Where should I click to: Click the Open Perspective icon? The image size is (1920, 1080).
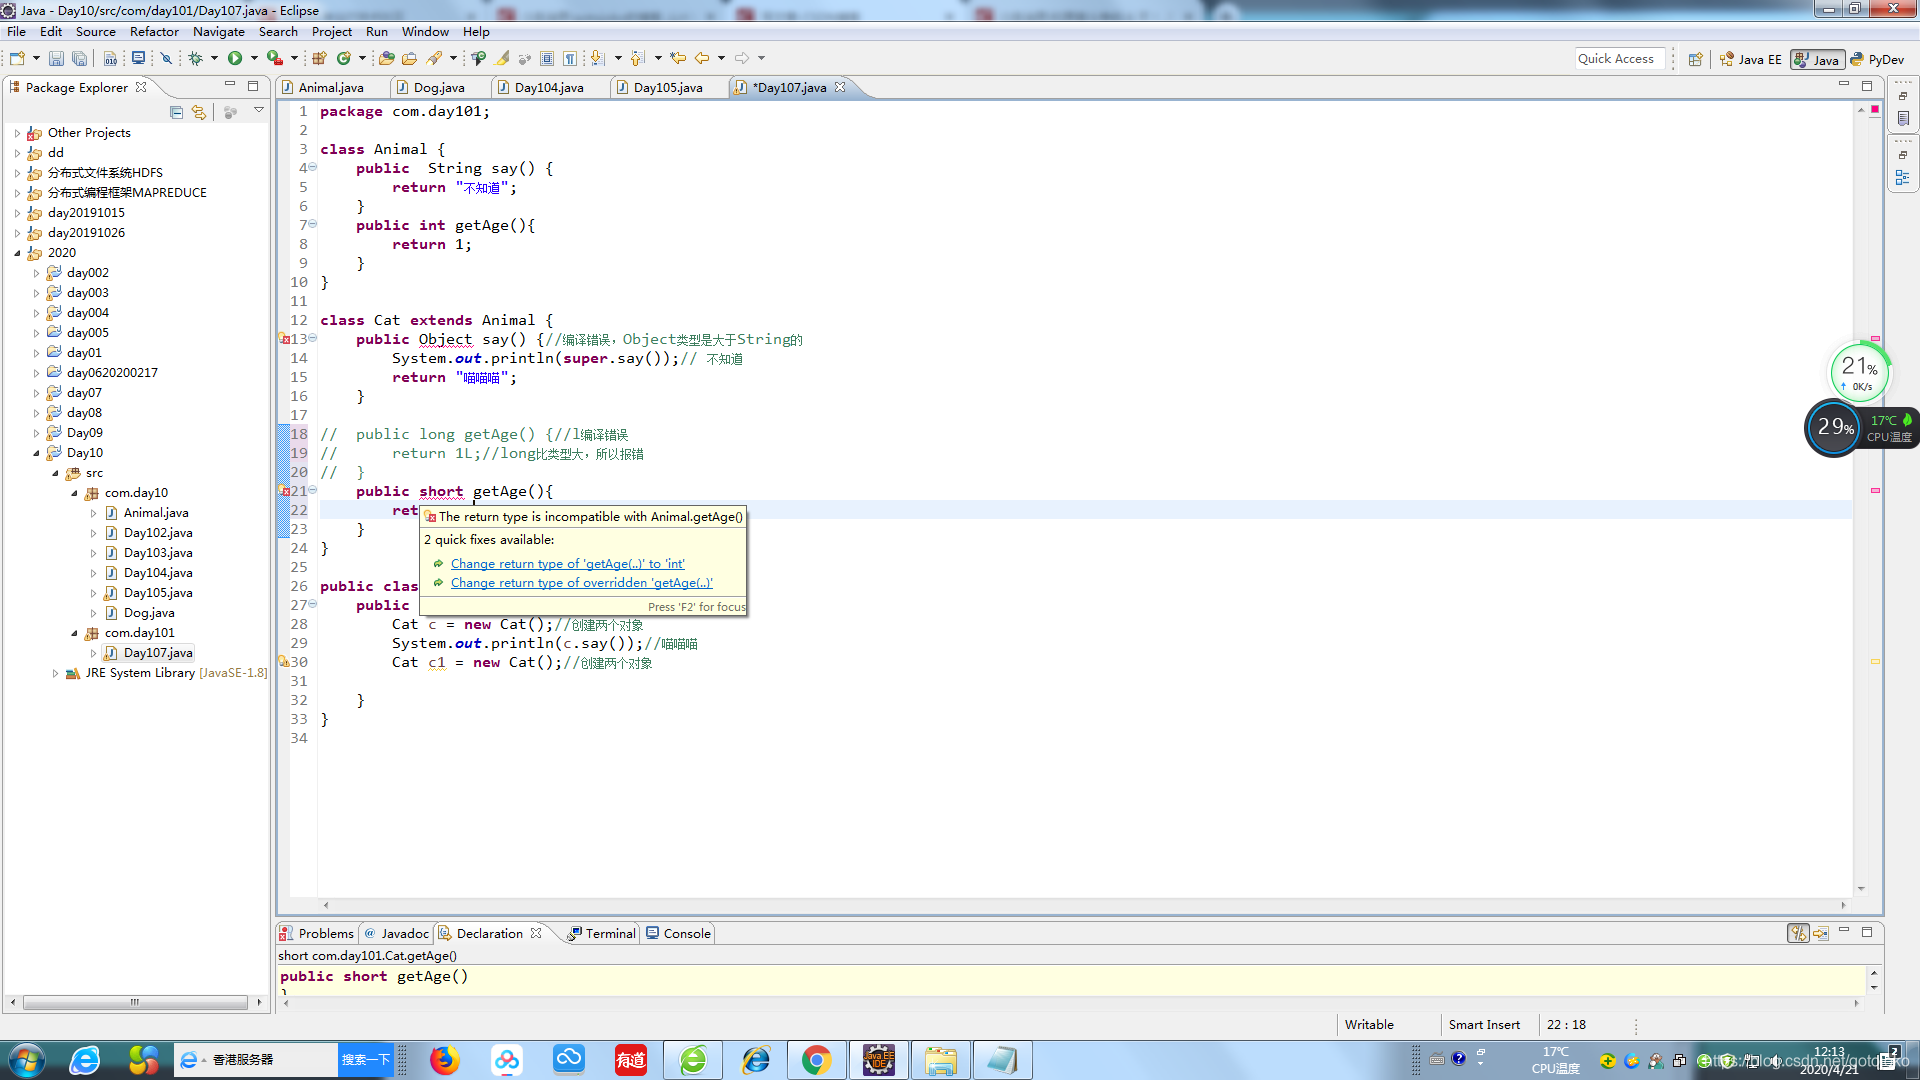1695,59
